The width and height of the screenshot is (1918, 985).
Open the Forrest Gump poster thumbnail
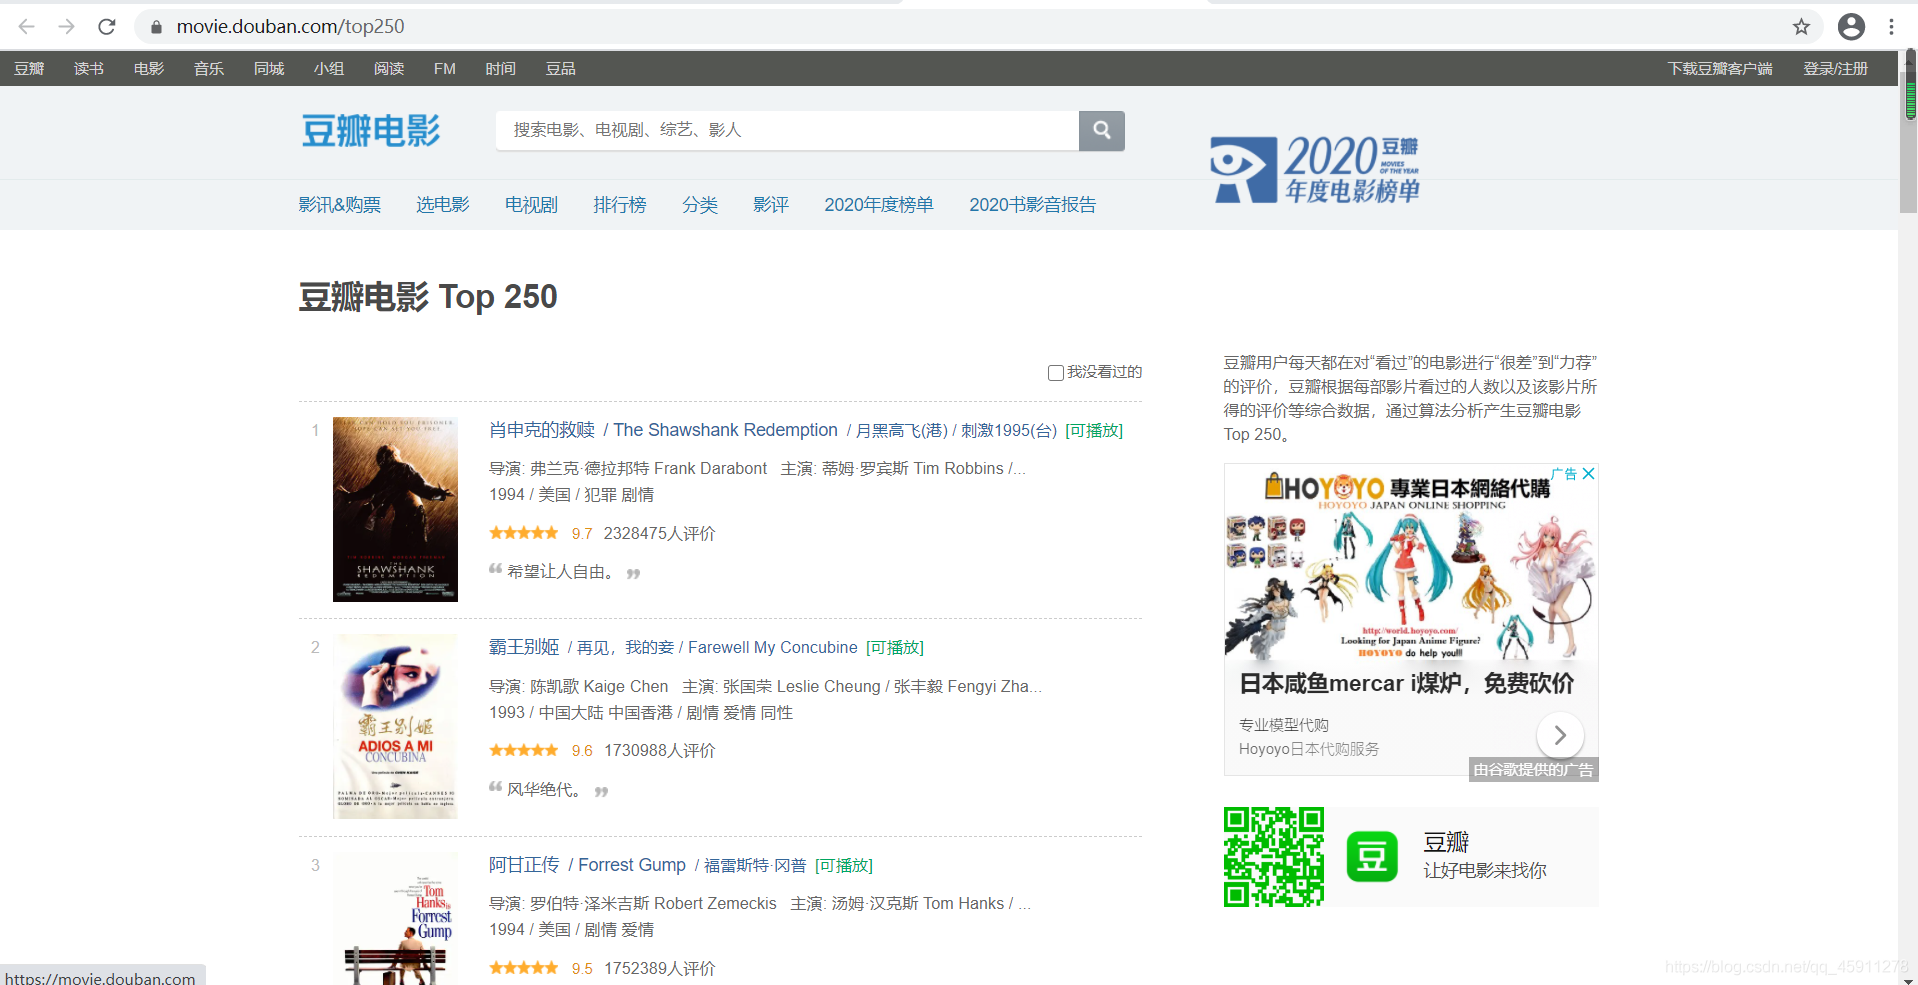pyautogui.click(x=395, y=918)
